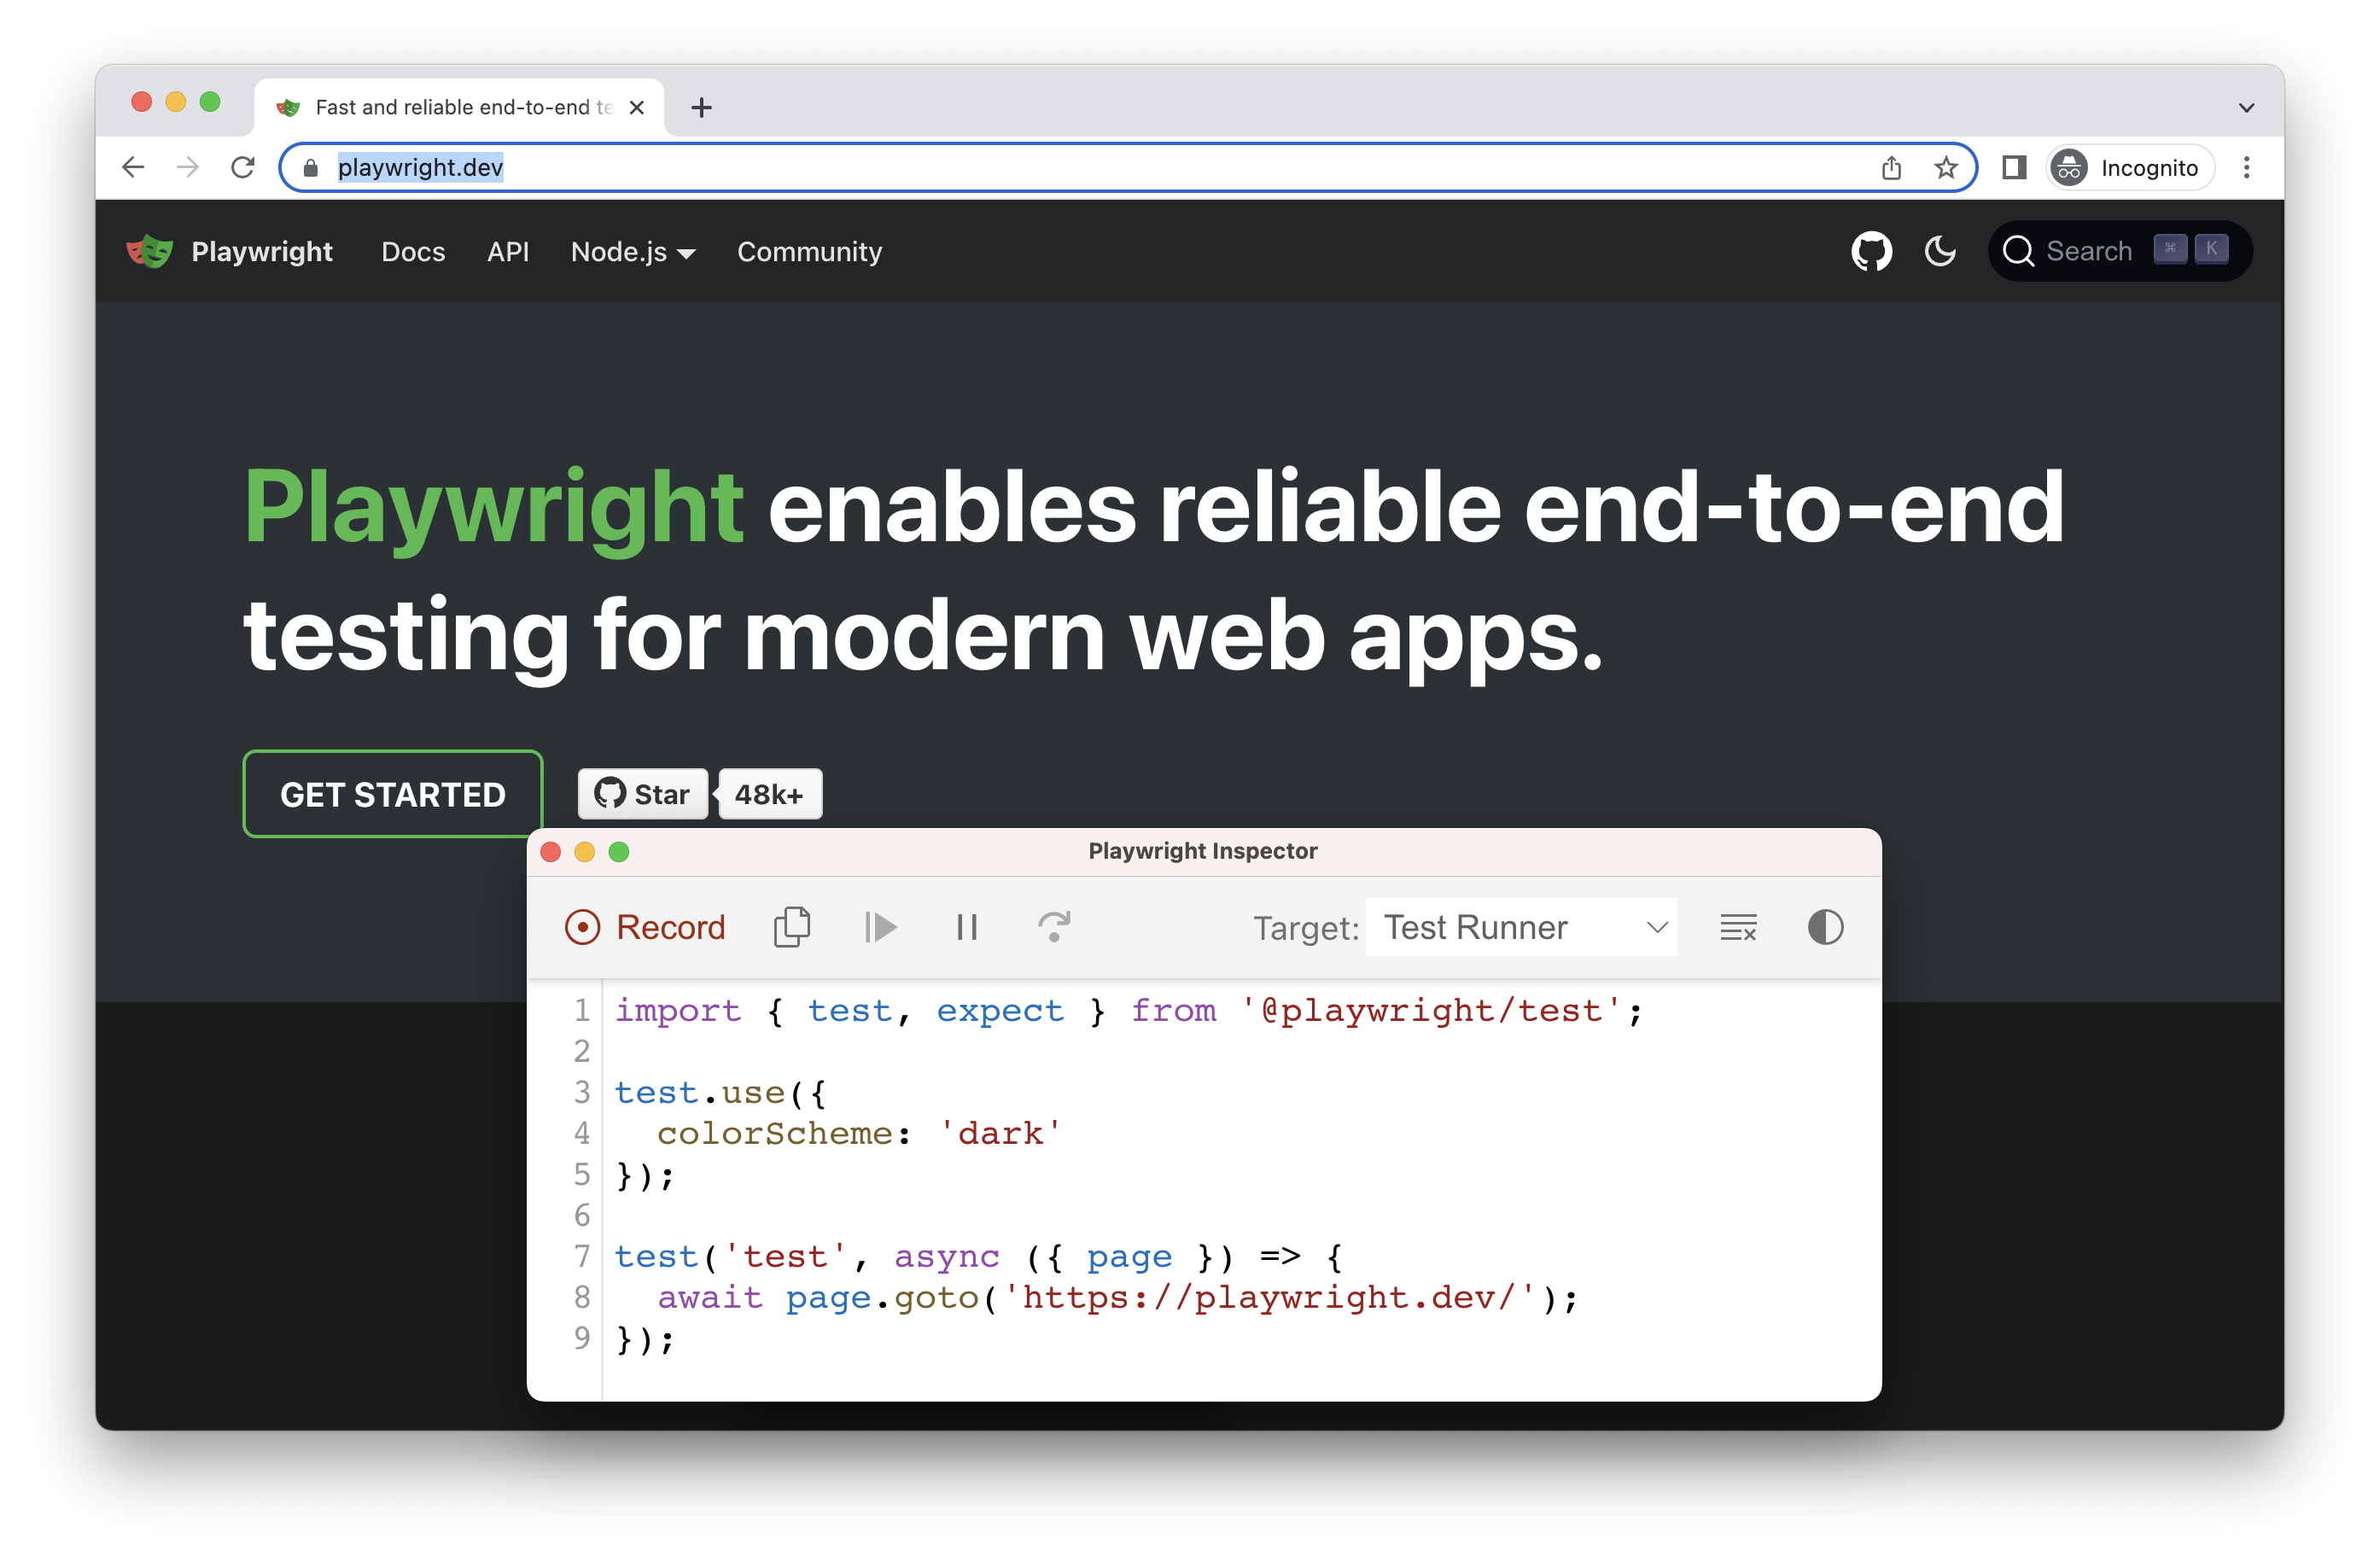Click the refresh/reset icon in Inspector toolbar

[1051, 926]
